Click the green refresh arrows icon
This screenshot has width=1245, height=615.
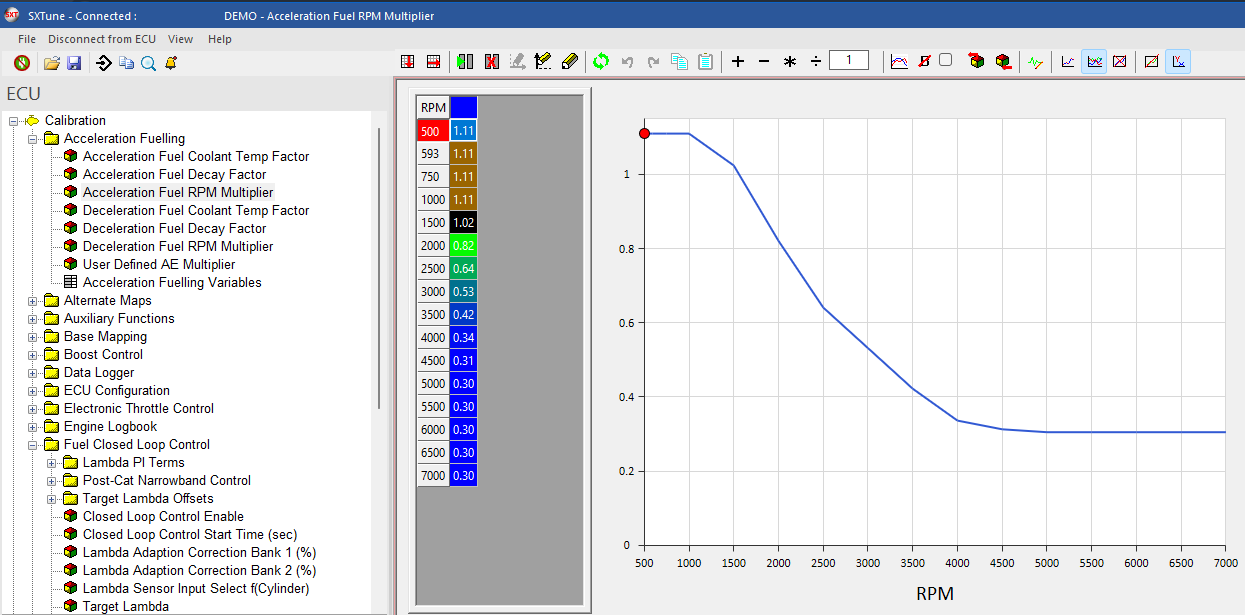click(x=600, y=61)
